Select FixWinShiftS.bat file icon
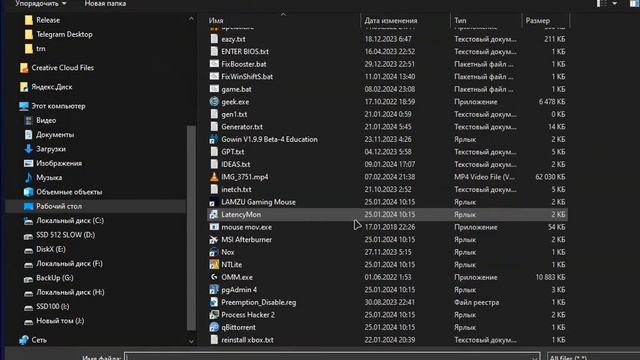The height and width of the screenshot is (360, 640). [x=214, y=77]
